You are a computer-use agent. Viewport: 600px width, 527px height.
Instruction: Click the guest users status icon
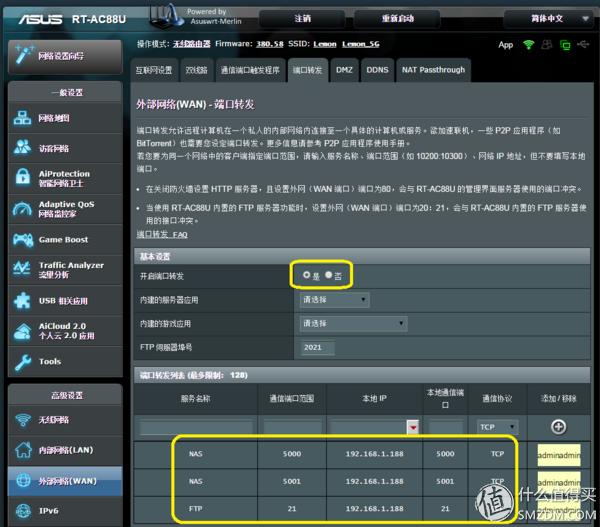546,45
